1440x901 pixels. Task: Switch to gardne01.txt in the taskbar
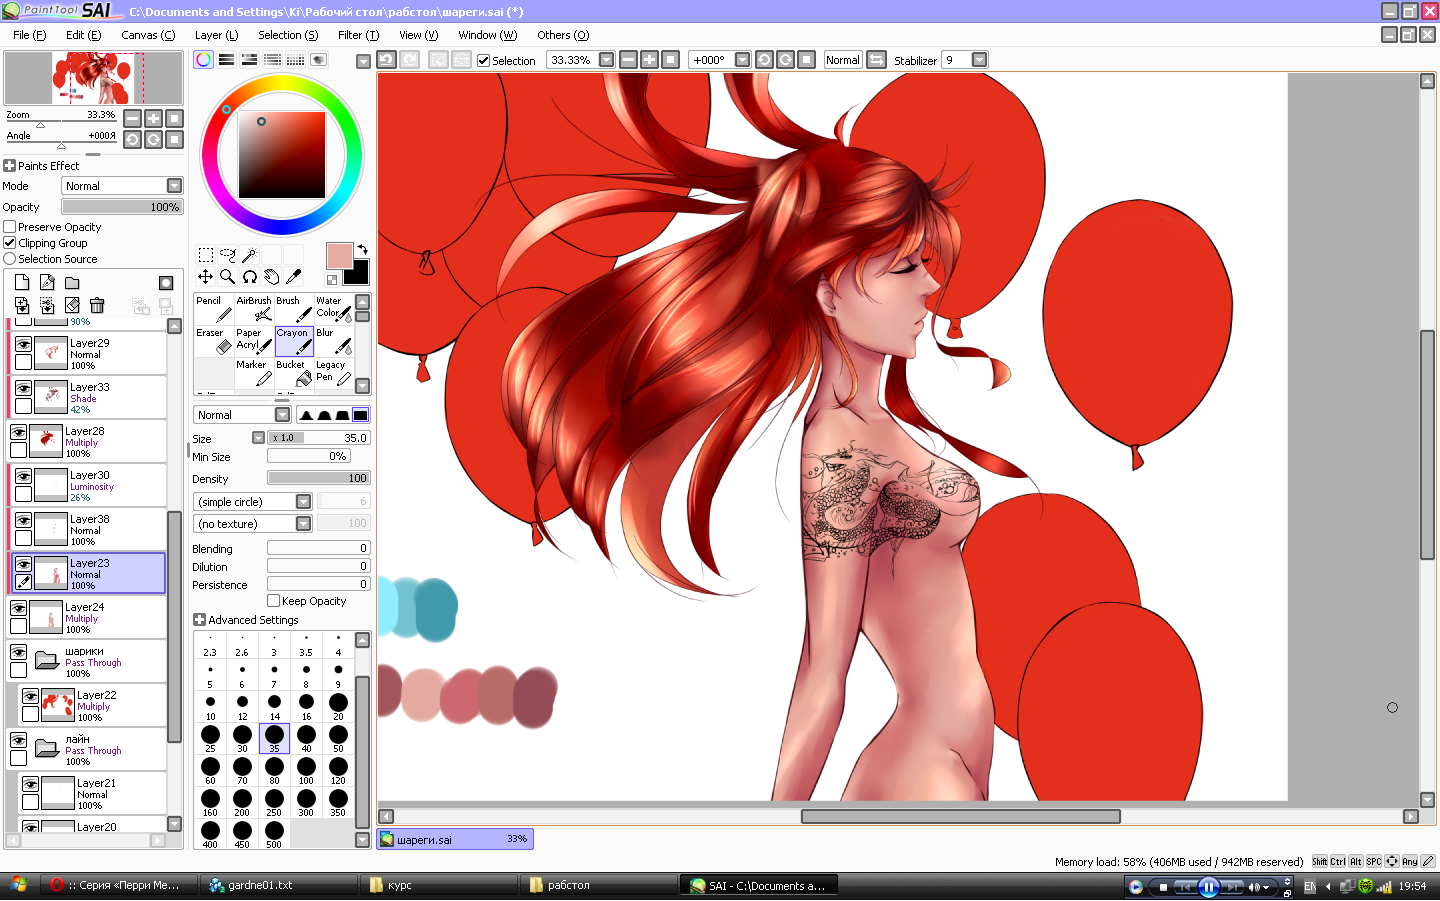[278, 885]
